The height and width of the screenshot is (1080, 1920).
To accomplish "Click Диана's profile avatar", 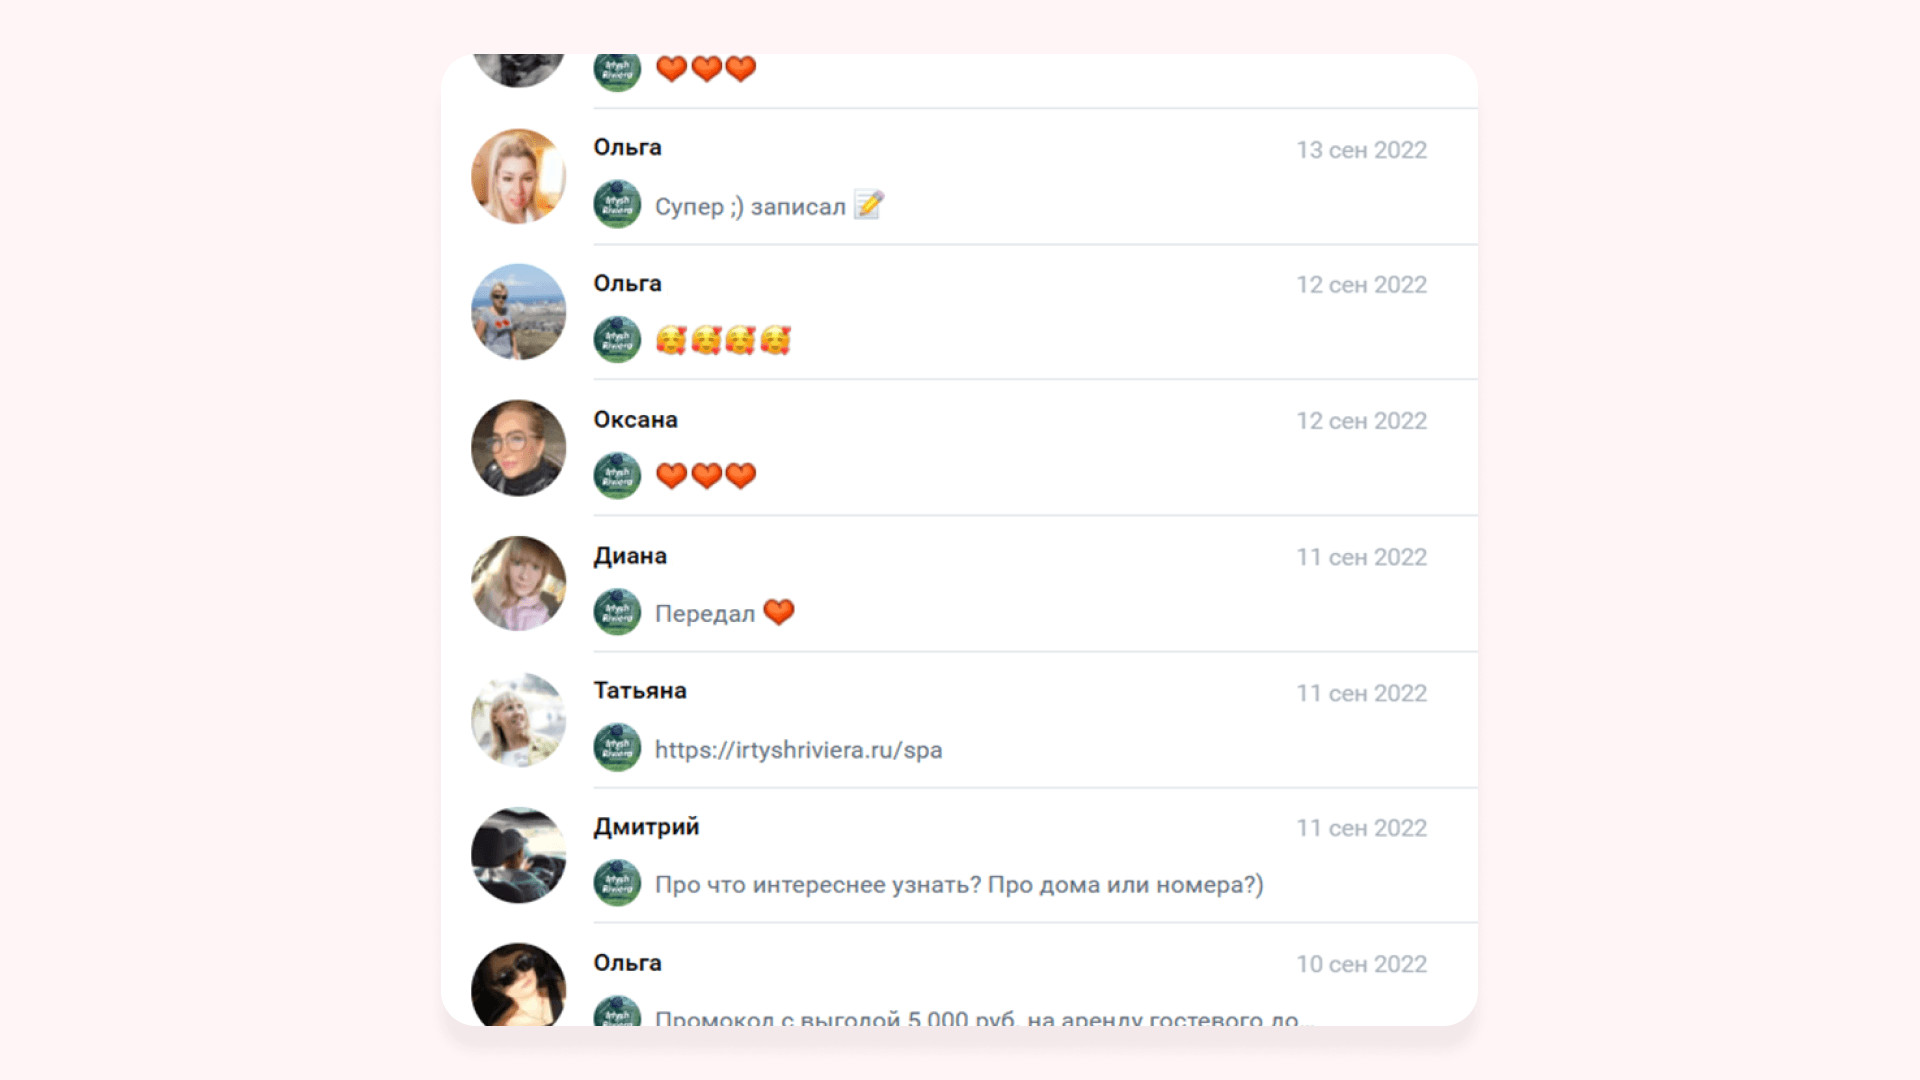I will tap(518, 583).
